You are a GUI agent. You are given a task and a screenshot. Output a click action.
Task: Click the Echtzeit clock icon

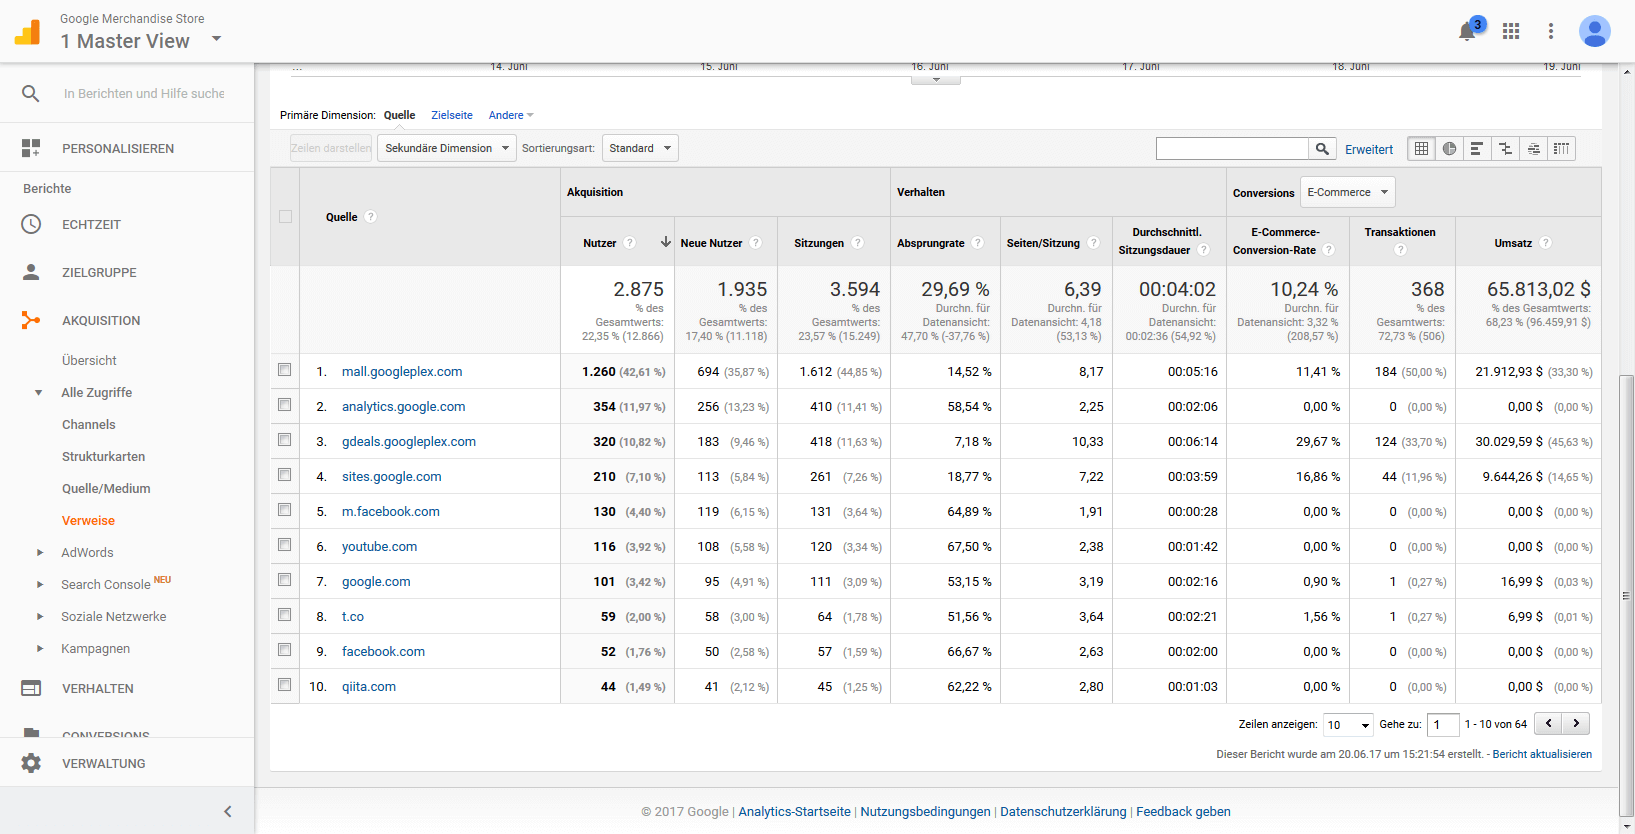coord(31,224)
